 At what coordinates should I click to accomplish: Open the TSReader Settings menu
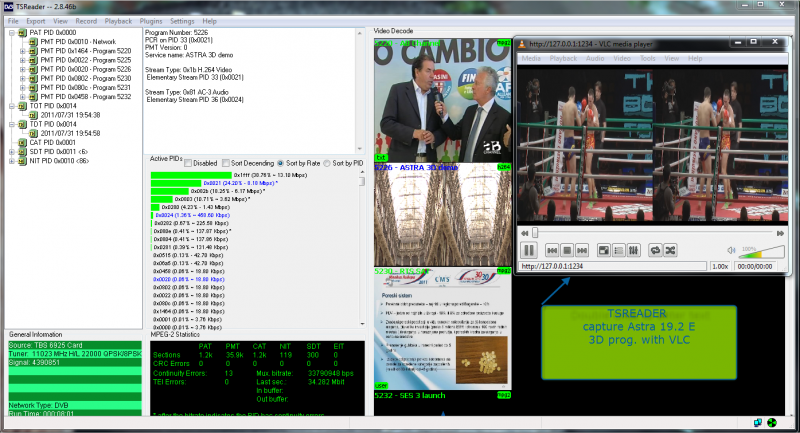182,21
